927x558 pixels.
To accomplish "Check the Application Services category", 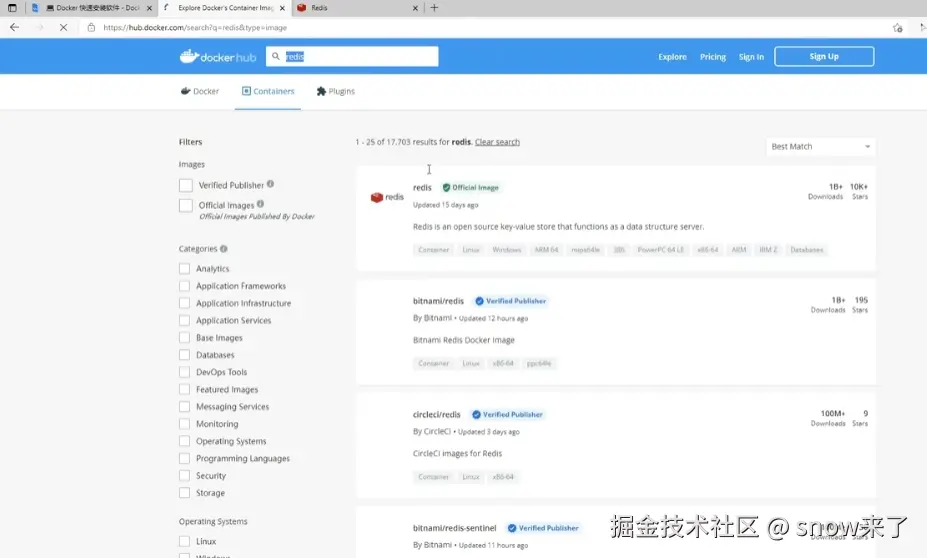I will (184, 320).
